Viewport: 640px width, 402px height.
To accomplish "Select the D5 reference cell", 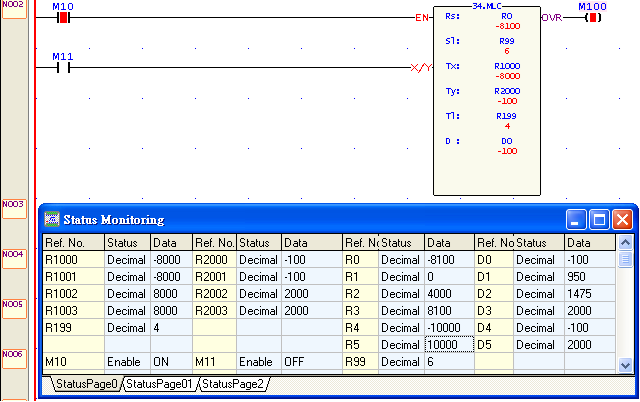I will pyautogui.click(x=494, y=344).
